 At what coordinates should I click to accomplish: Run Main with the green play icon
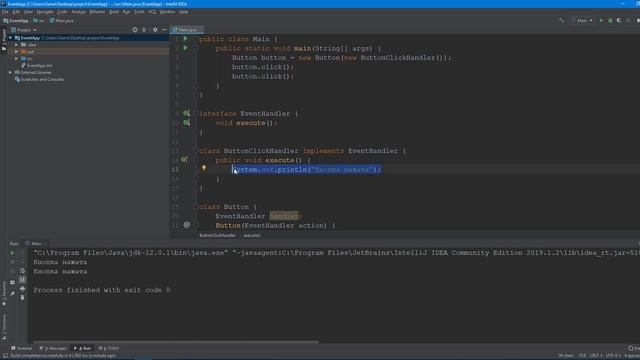click(601, 20)
